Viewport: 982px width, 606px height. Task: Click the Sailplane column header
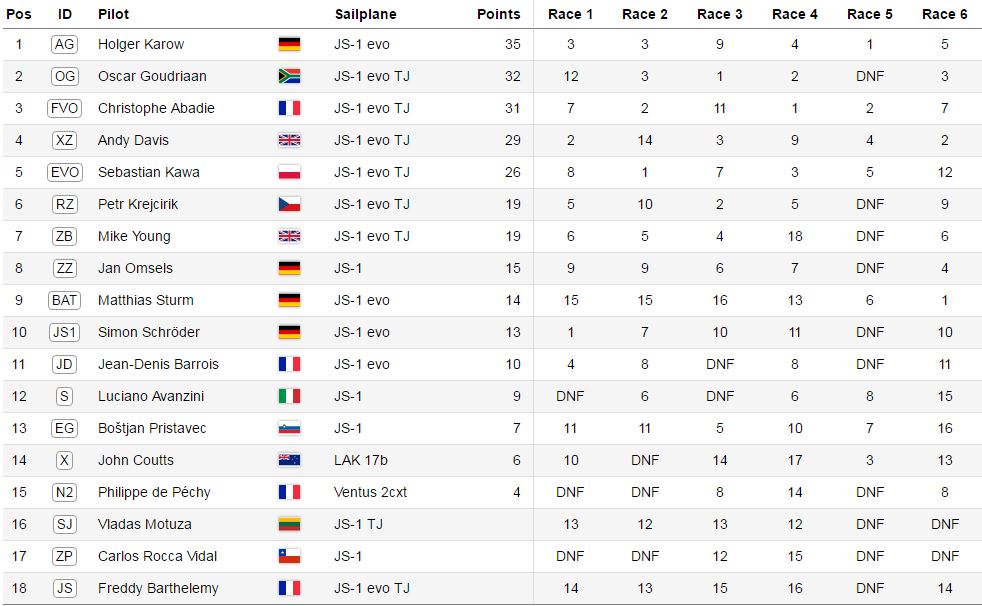[365, 14]
